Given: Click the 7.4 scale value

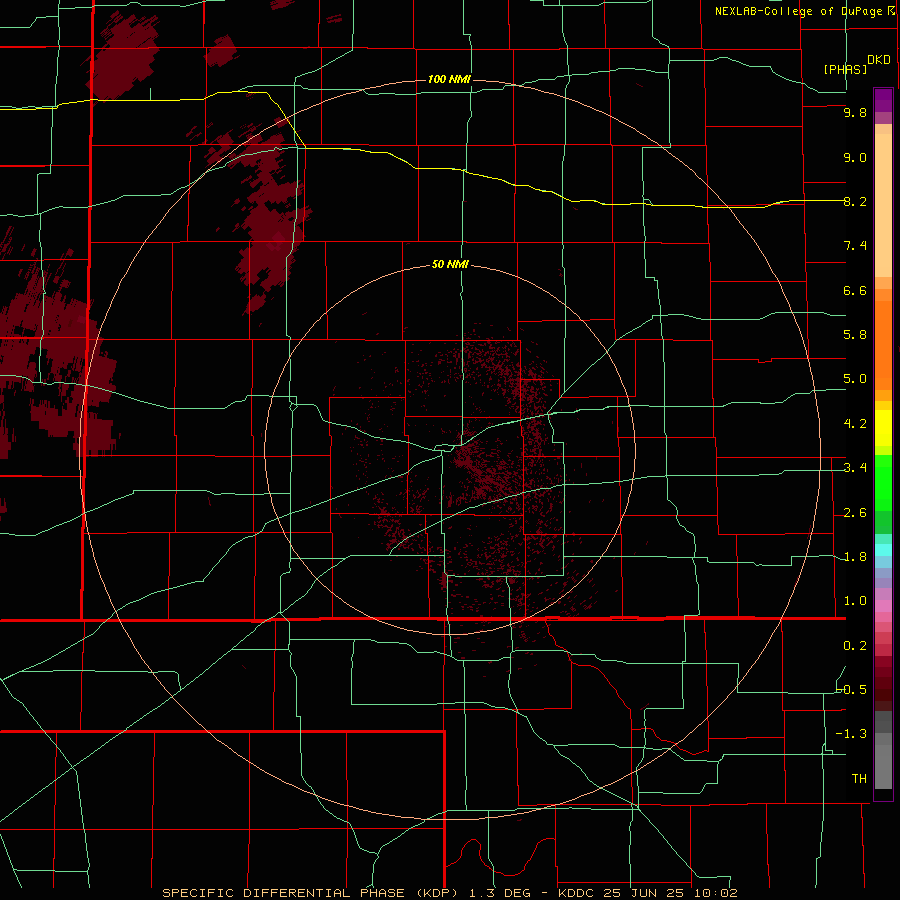Looking at the screenshot, I should click(855, 246).
